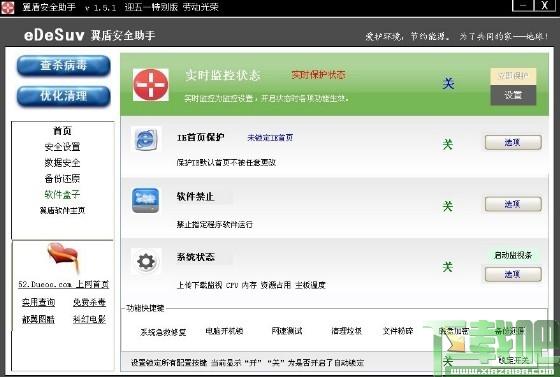Click the 未锁定IE首页 blue link

point(270,138)
